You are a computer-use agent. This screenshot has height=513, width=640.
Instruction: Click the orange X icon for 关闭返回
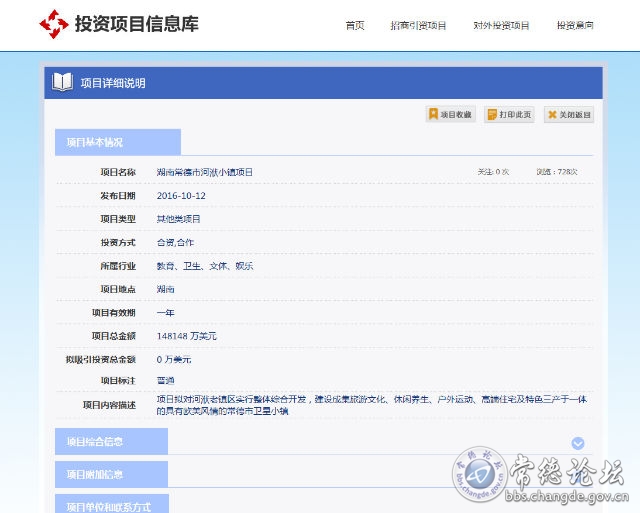pyautogui.click(x=552, y=115)
